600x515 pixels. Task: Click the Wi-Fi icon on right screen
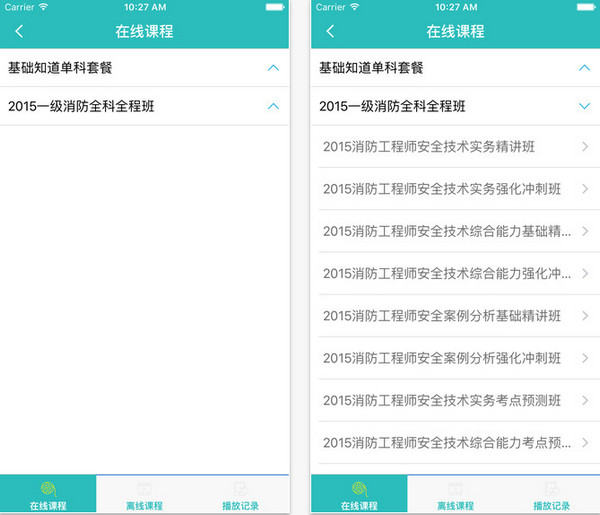[355, 7]
